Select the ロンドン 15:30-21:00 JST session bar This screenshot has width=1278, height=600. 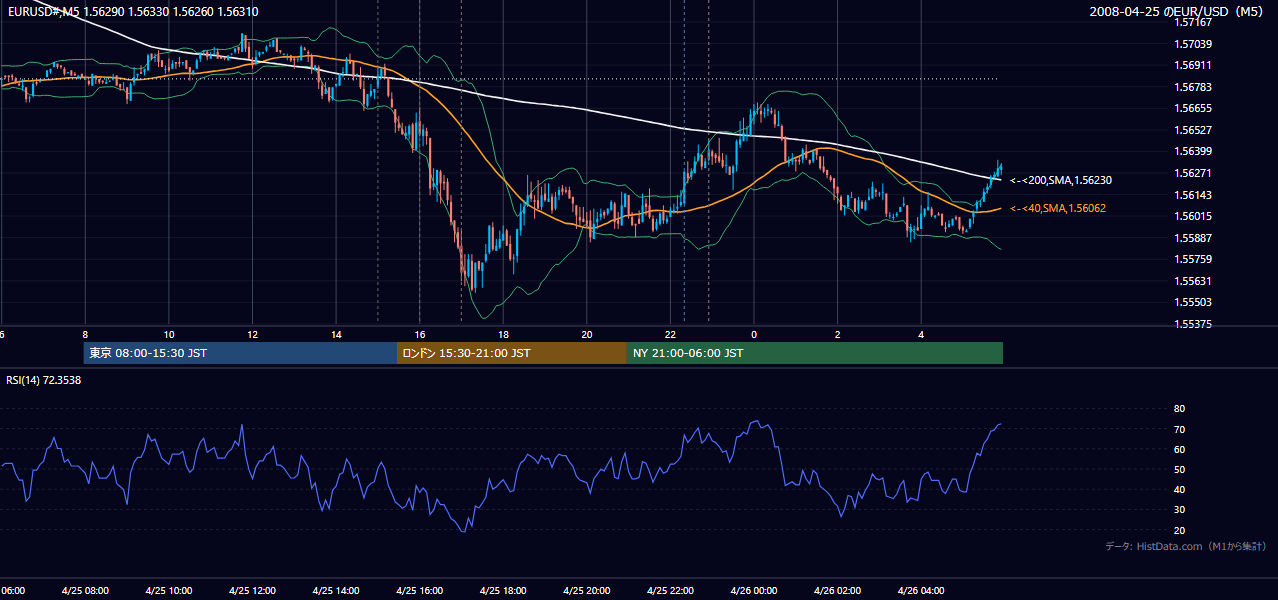tap(512, 353)
